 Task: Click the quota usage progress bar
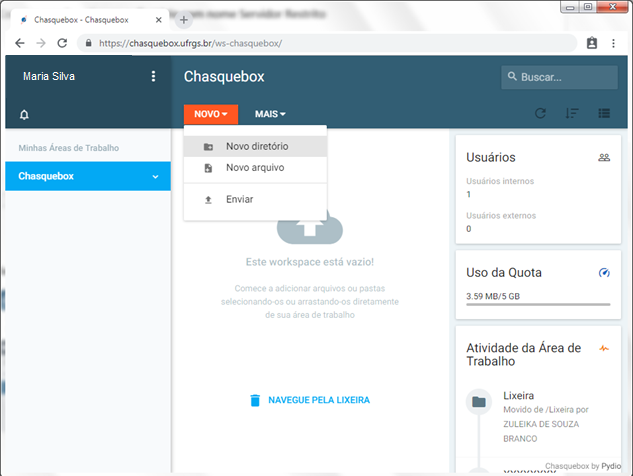click(538, 304)
